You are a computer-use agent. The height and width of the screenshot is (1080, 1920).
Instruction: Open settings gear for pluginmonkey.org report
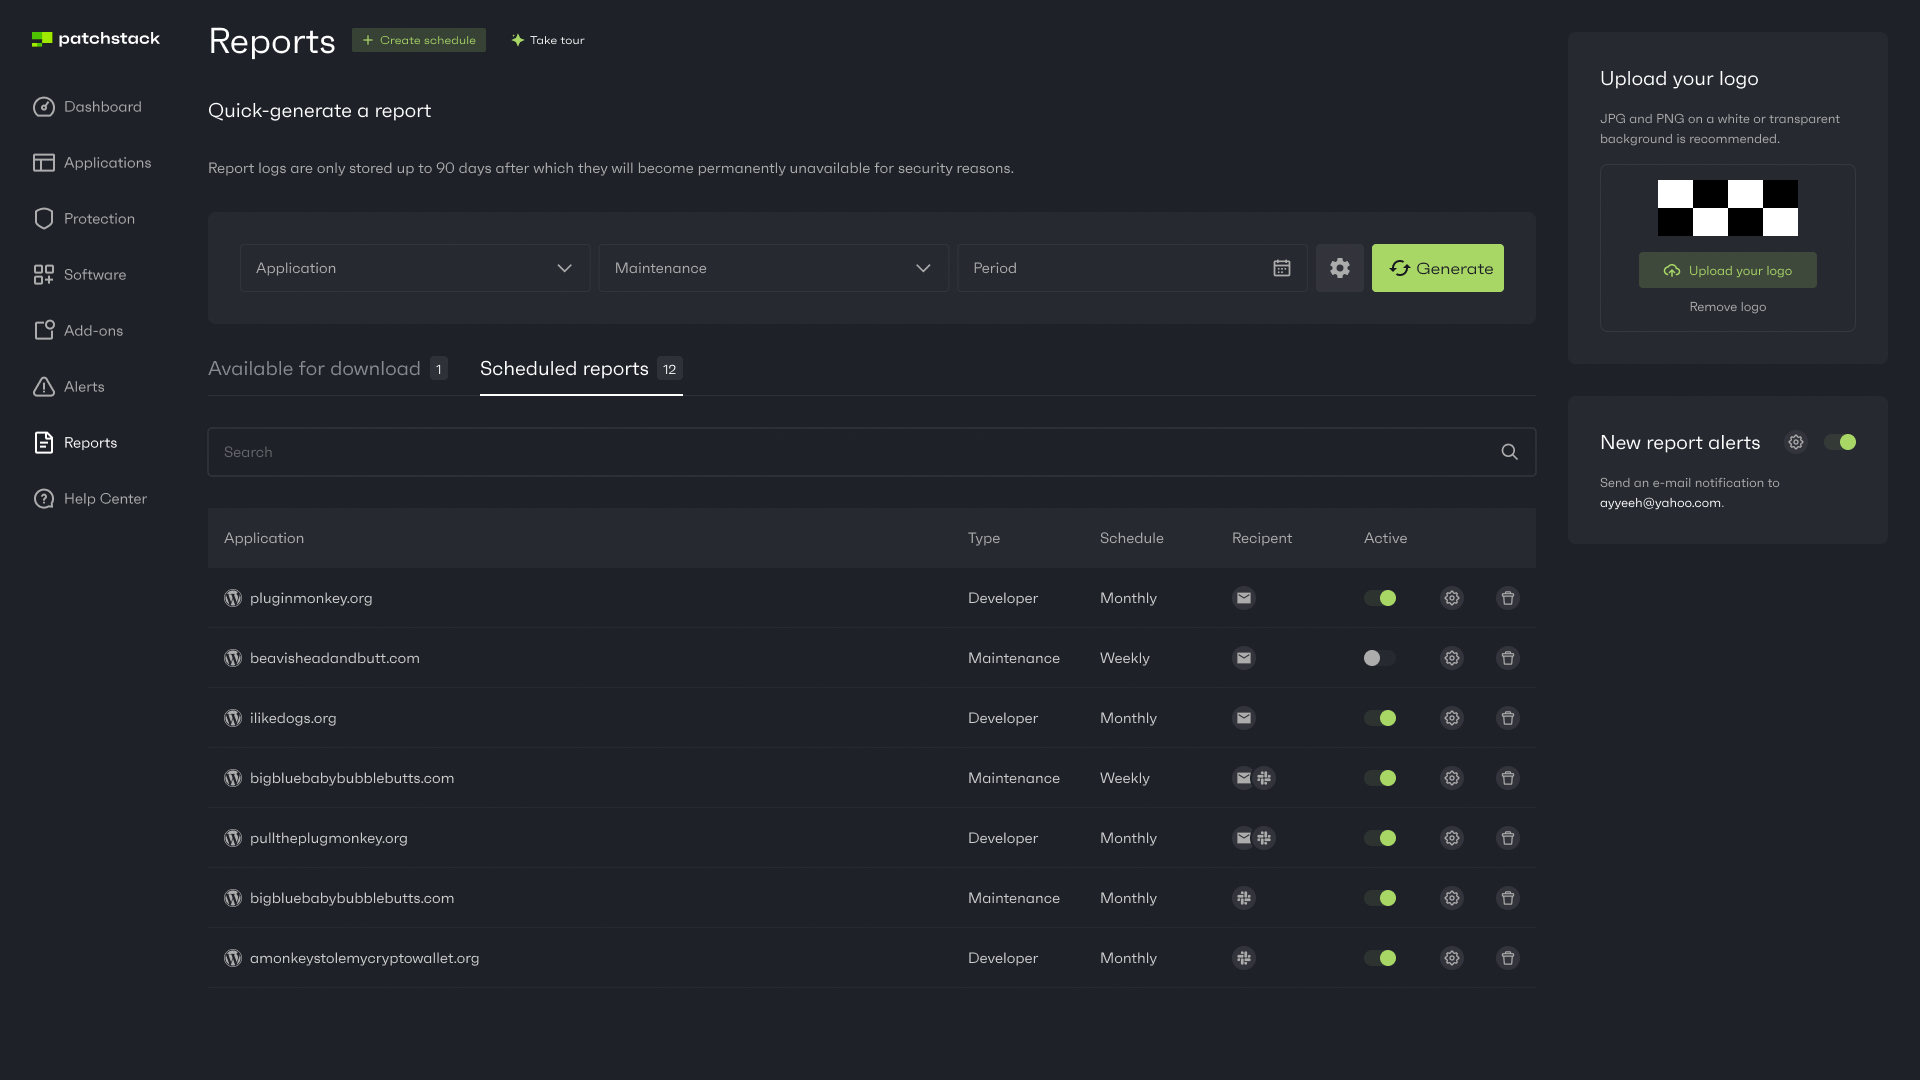1451,598
